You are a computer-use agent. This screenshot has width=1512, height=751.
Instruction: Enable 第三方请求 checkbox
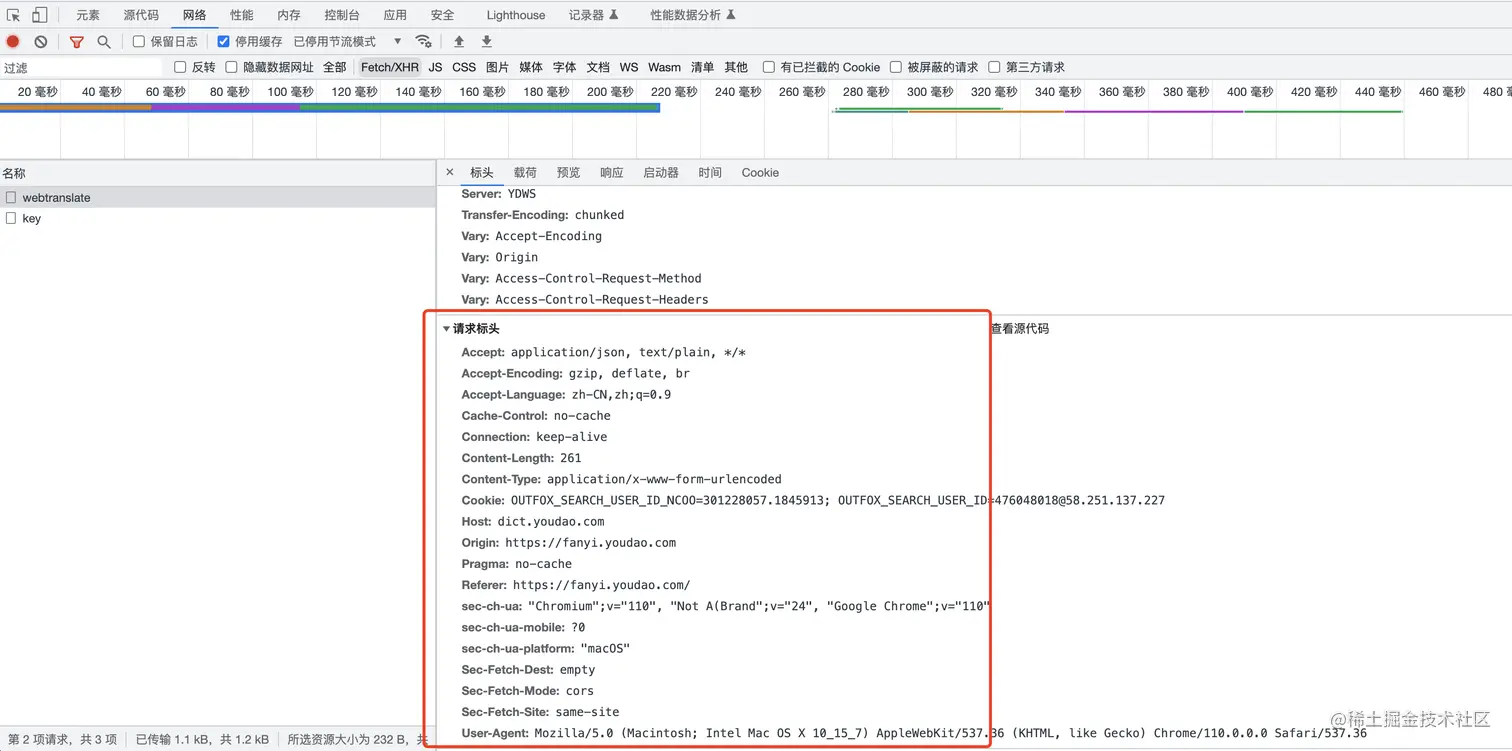pyautogui.click(x=994, y=67)
